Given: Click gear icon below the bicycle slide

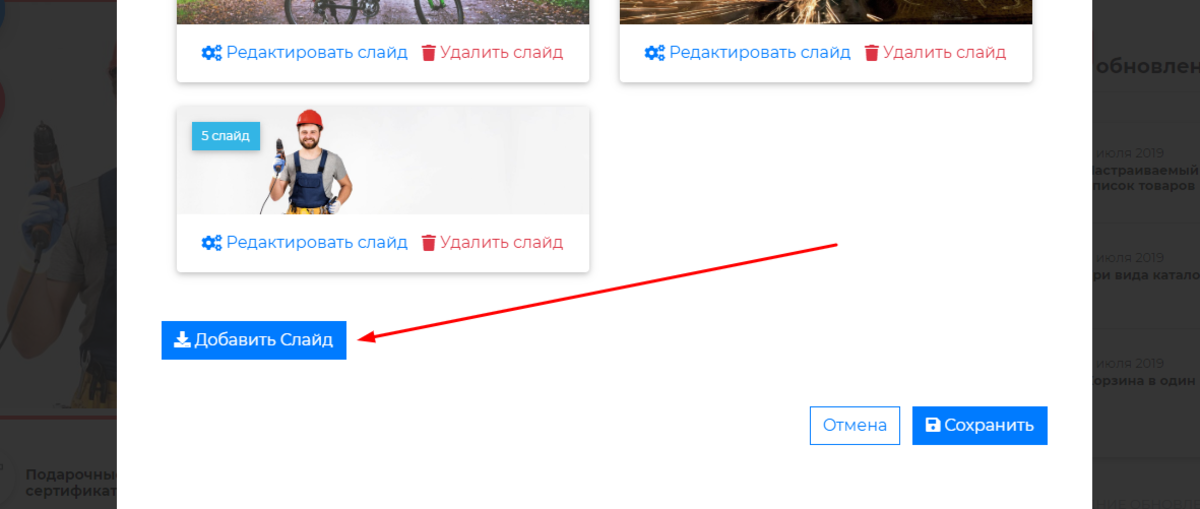Looking at the screenshot, I should click(211, 53).
